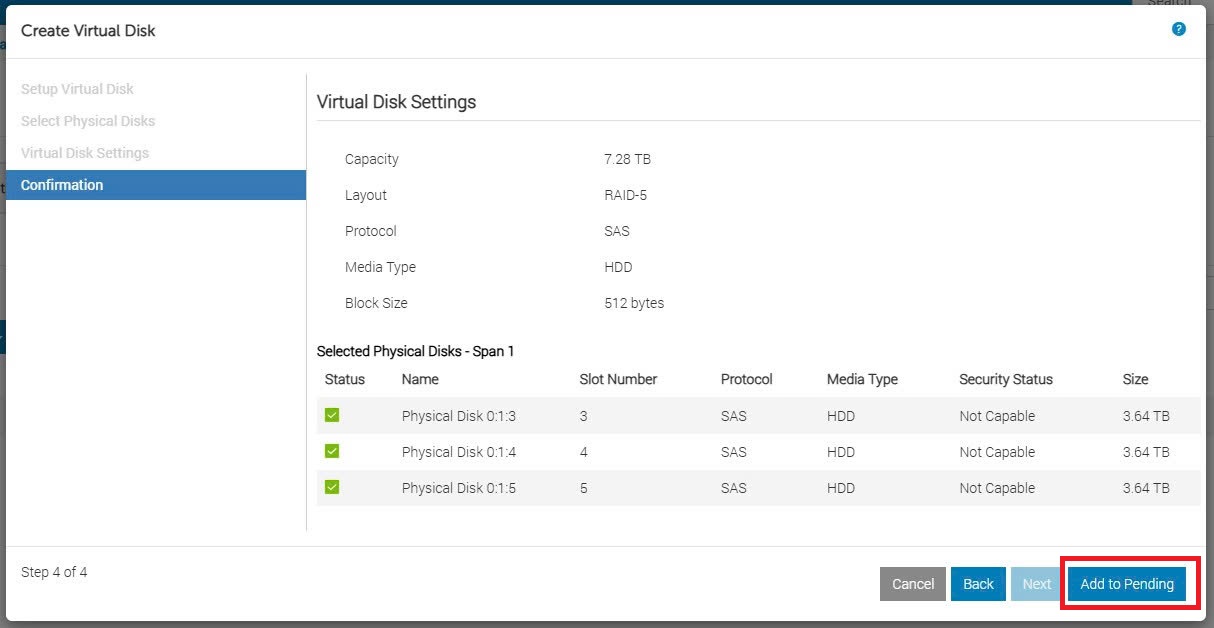Click green status check for Physical Disk 0:1:3
The width and height of the screenshot is (1214, 628).
(x=332, y=416)
